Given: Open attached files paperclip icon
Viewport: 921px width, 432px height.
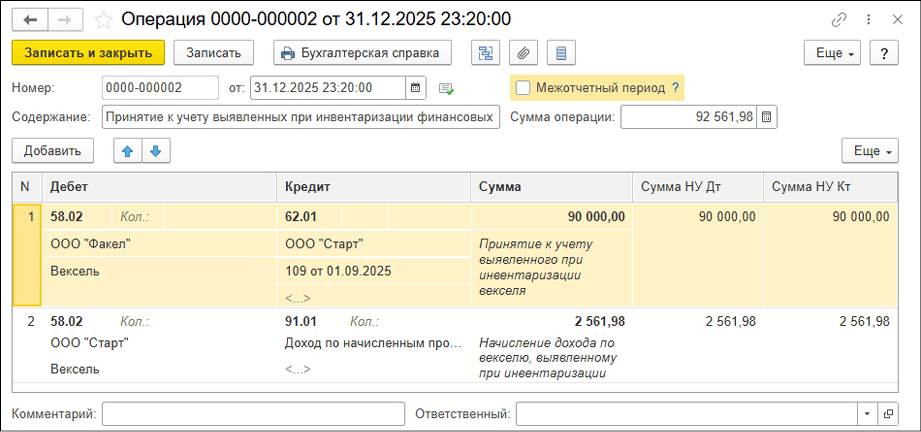Looking at the screenshot, I should pyautogui.click(x=524, y=53).
